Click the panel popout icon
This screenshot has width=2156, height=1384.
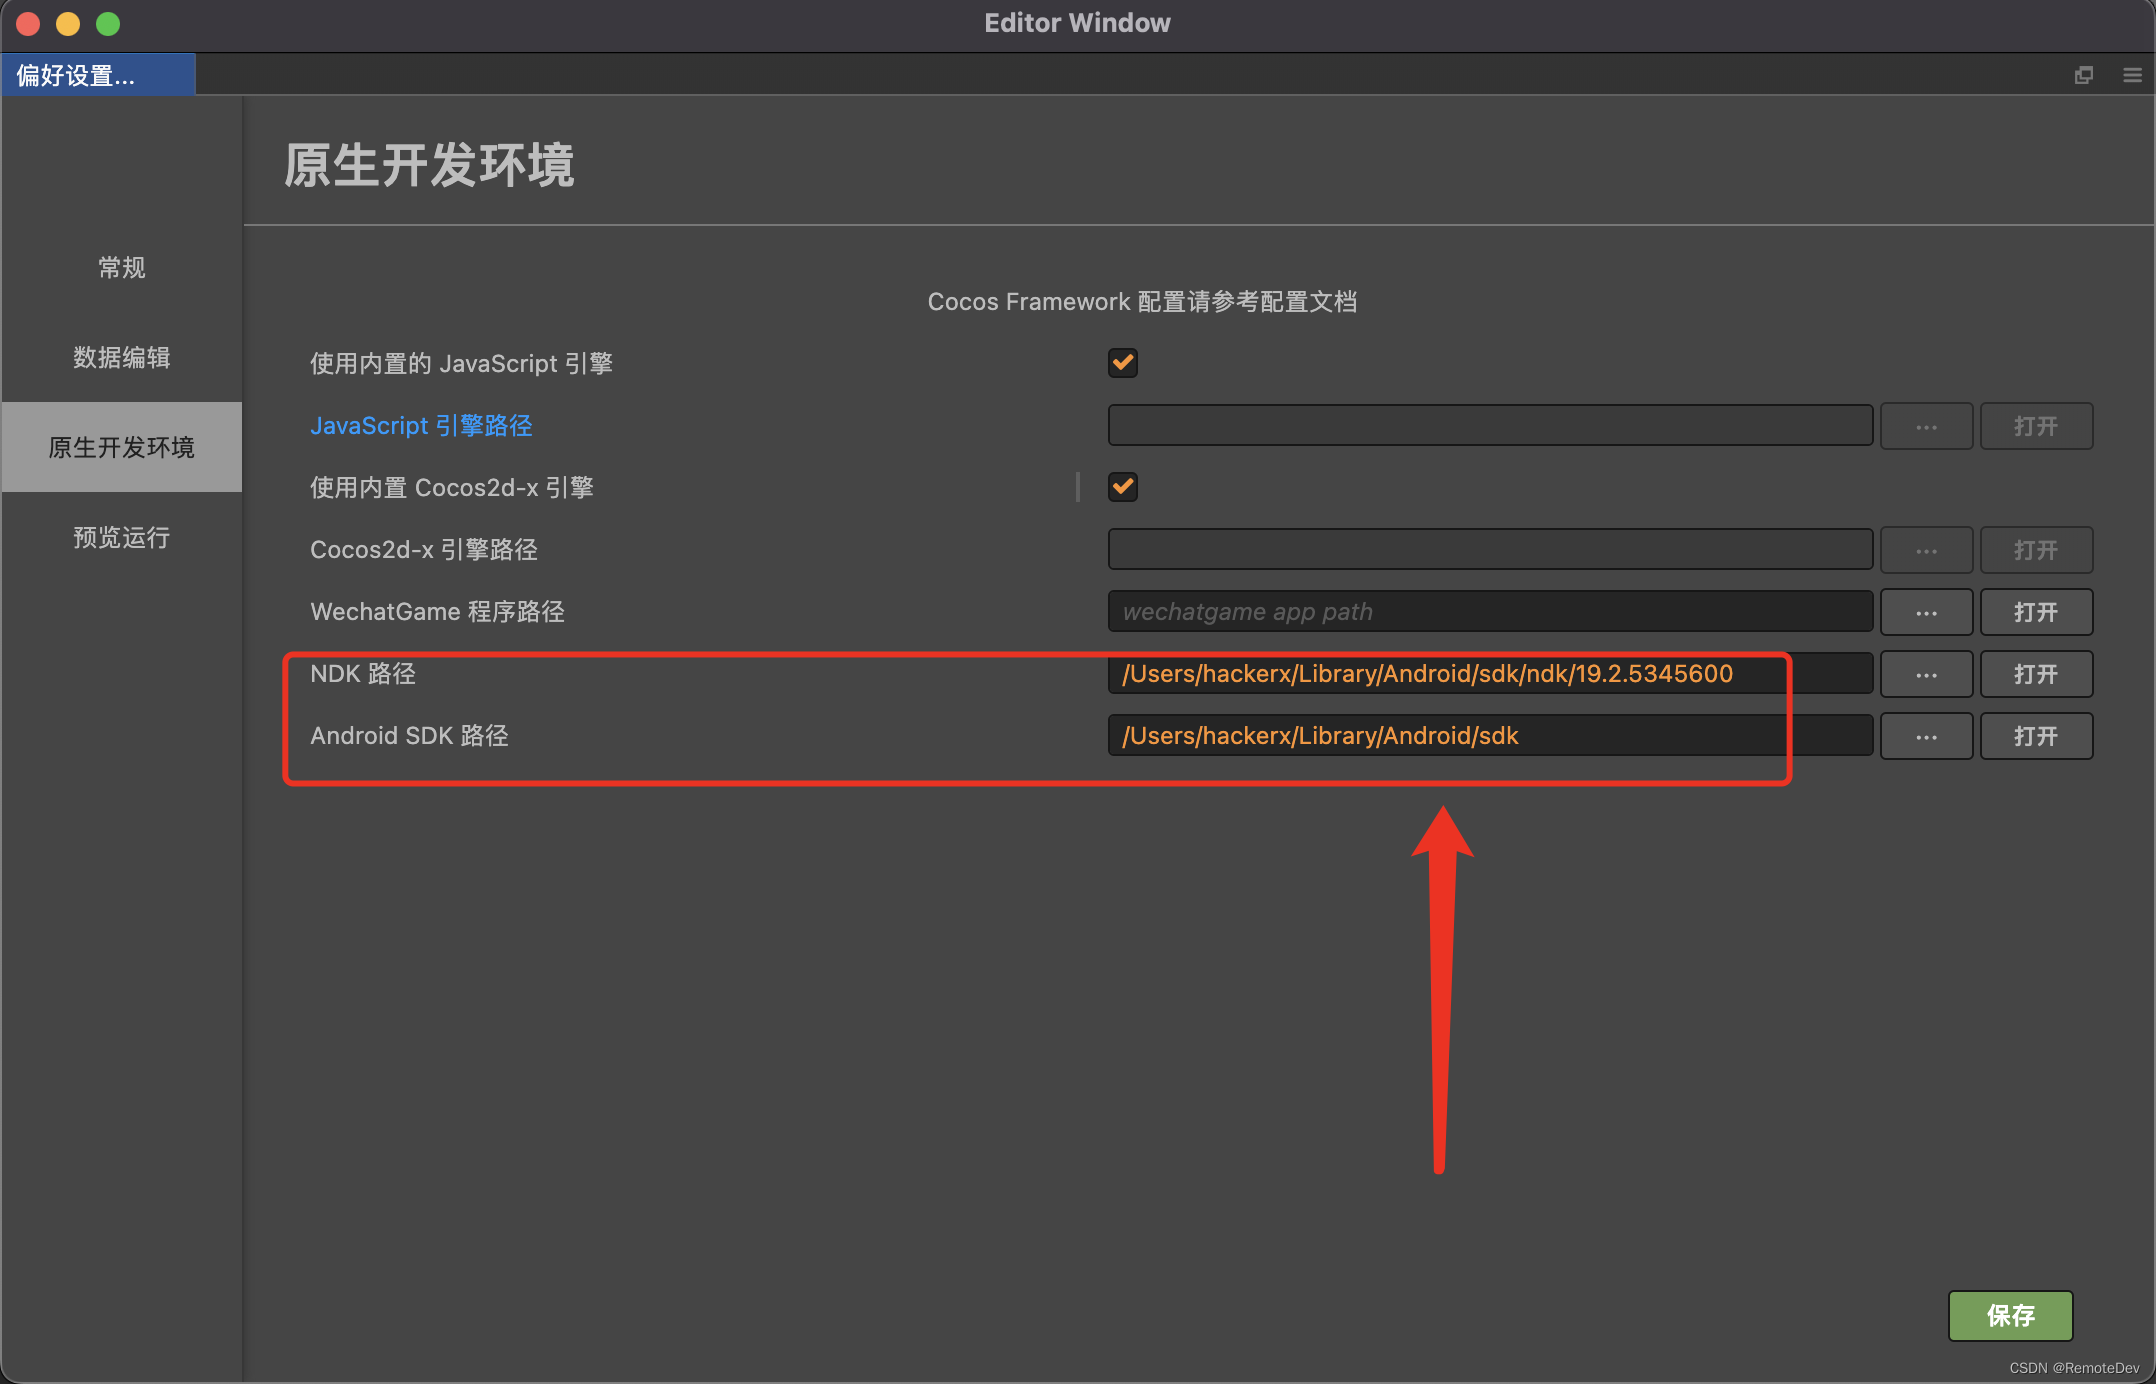click(2084, 75)
